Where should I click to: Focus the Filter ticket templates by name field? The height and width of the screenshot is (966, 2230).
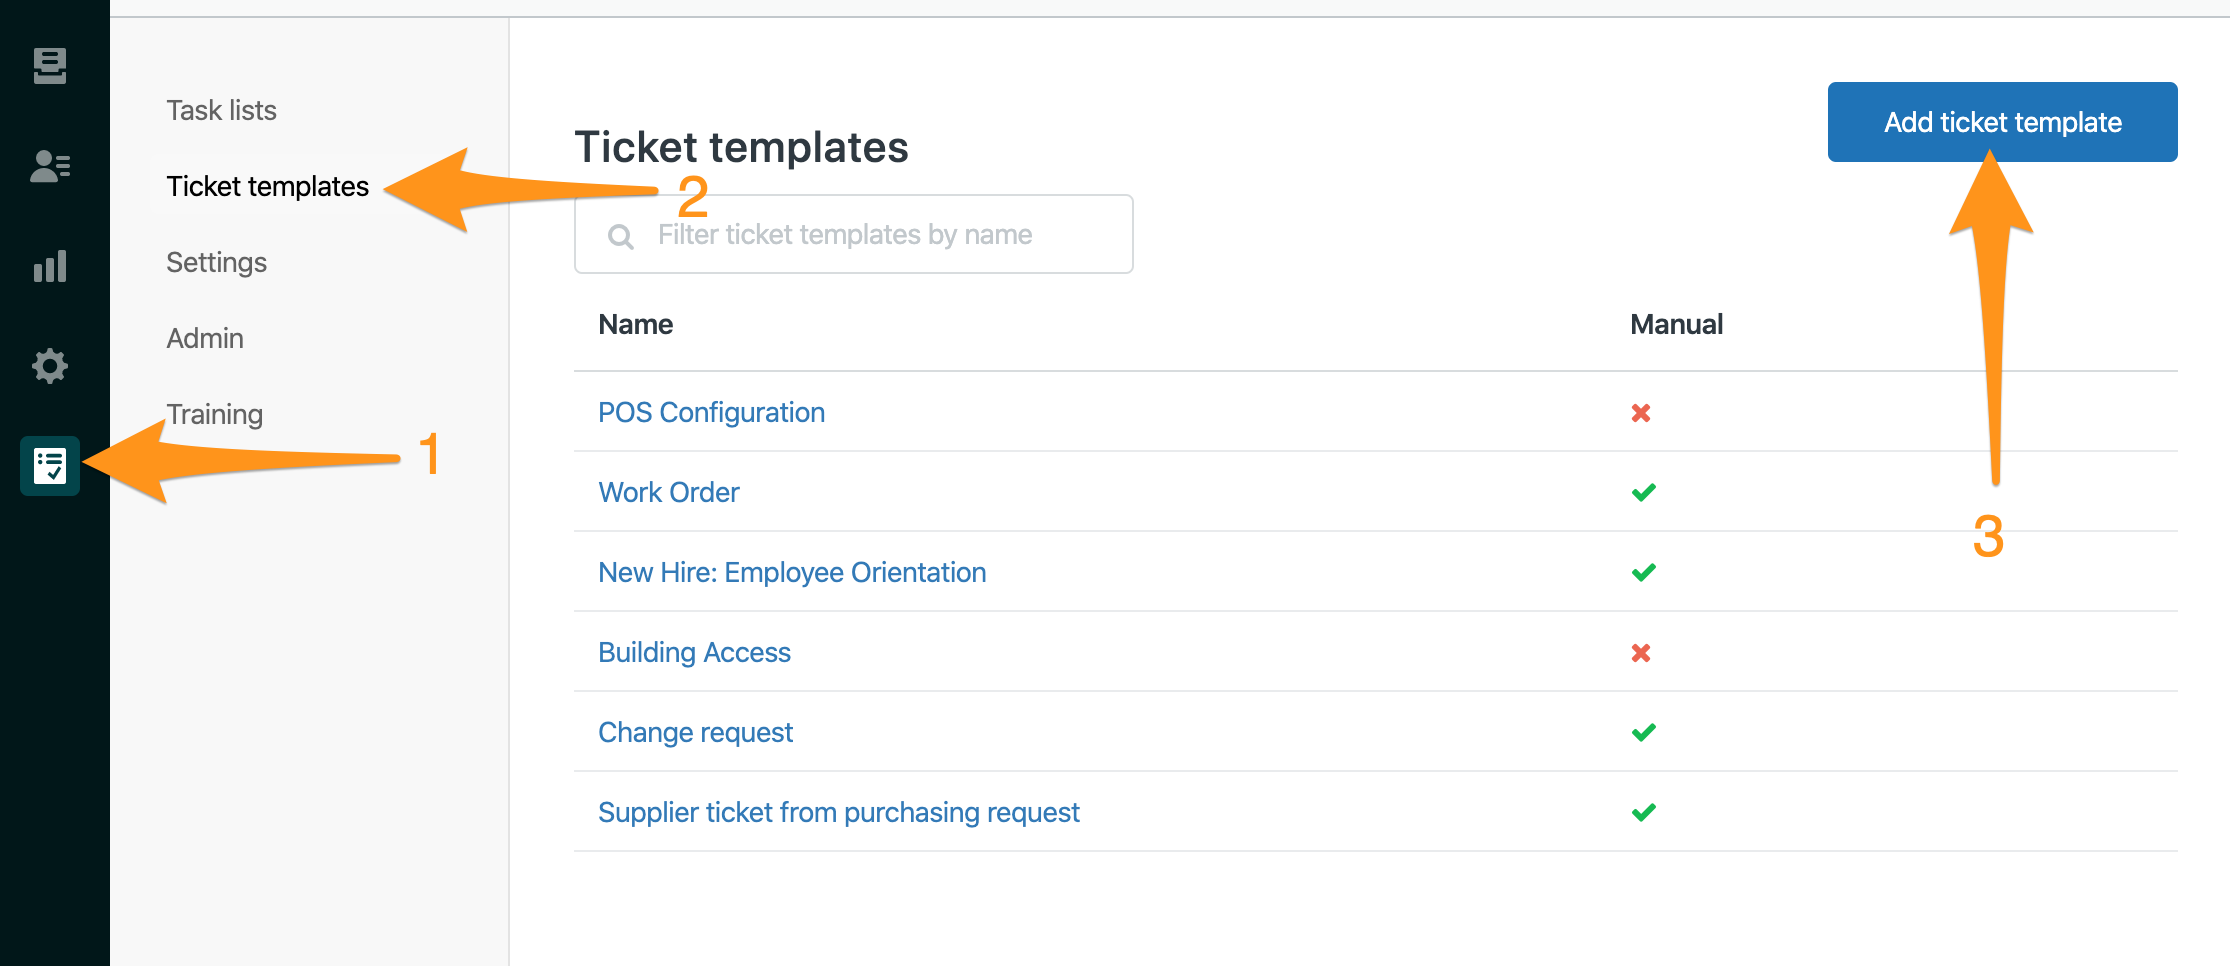pyautogui.click(x=854, y=234)
